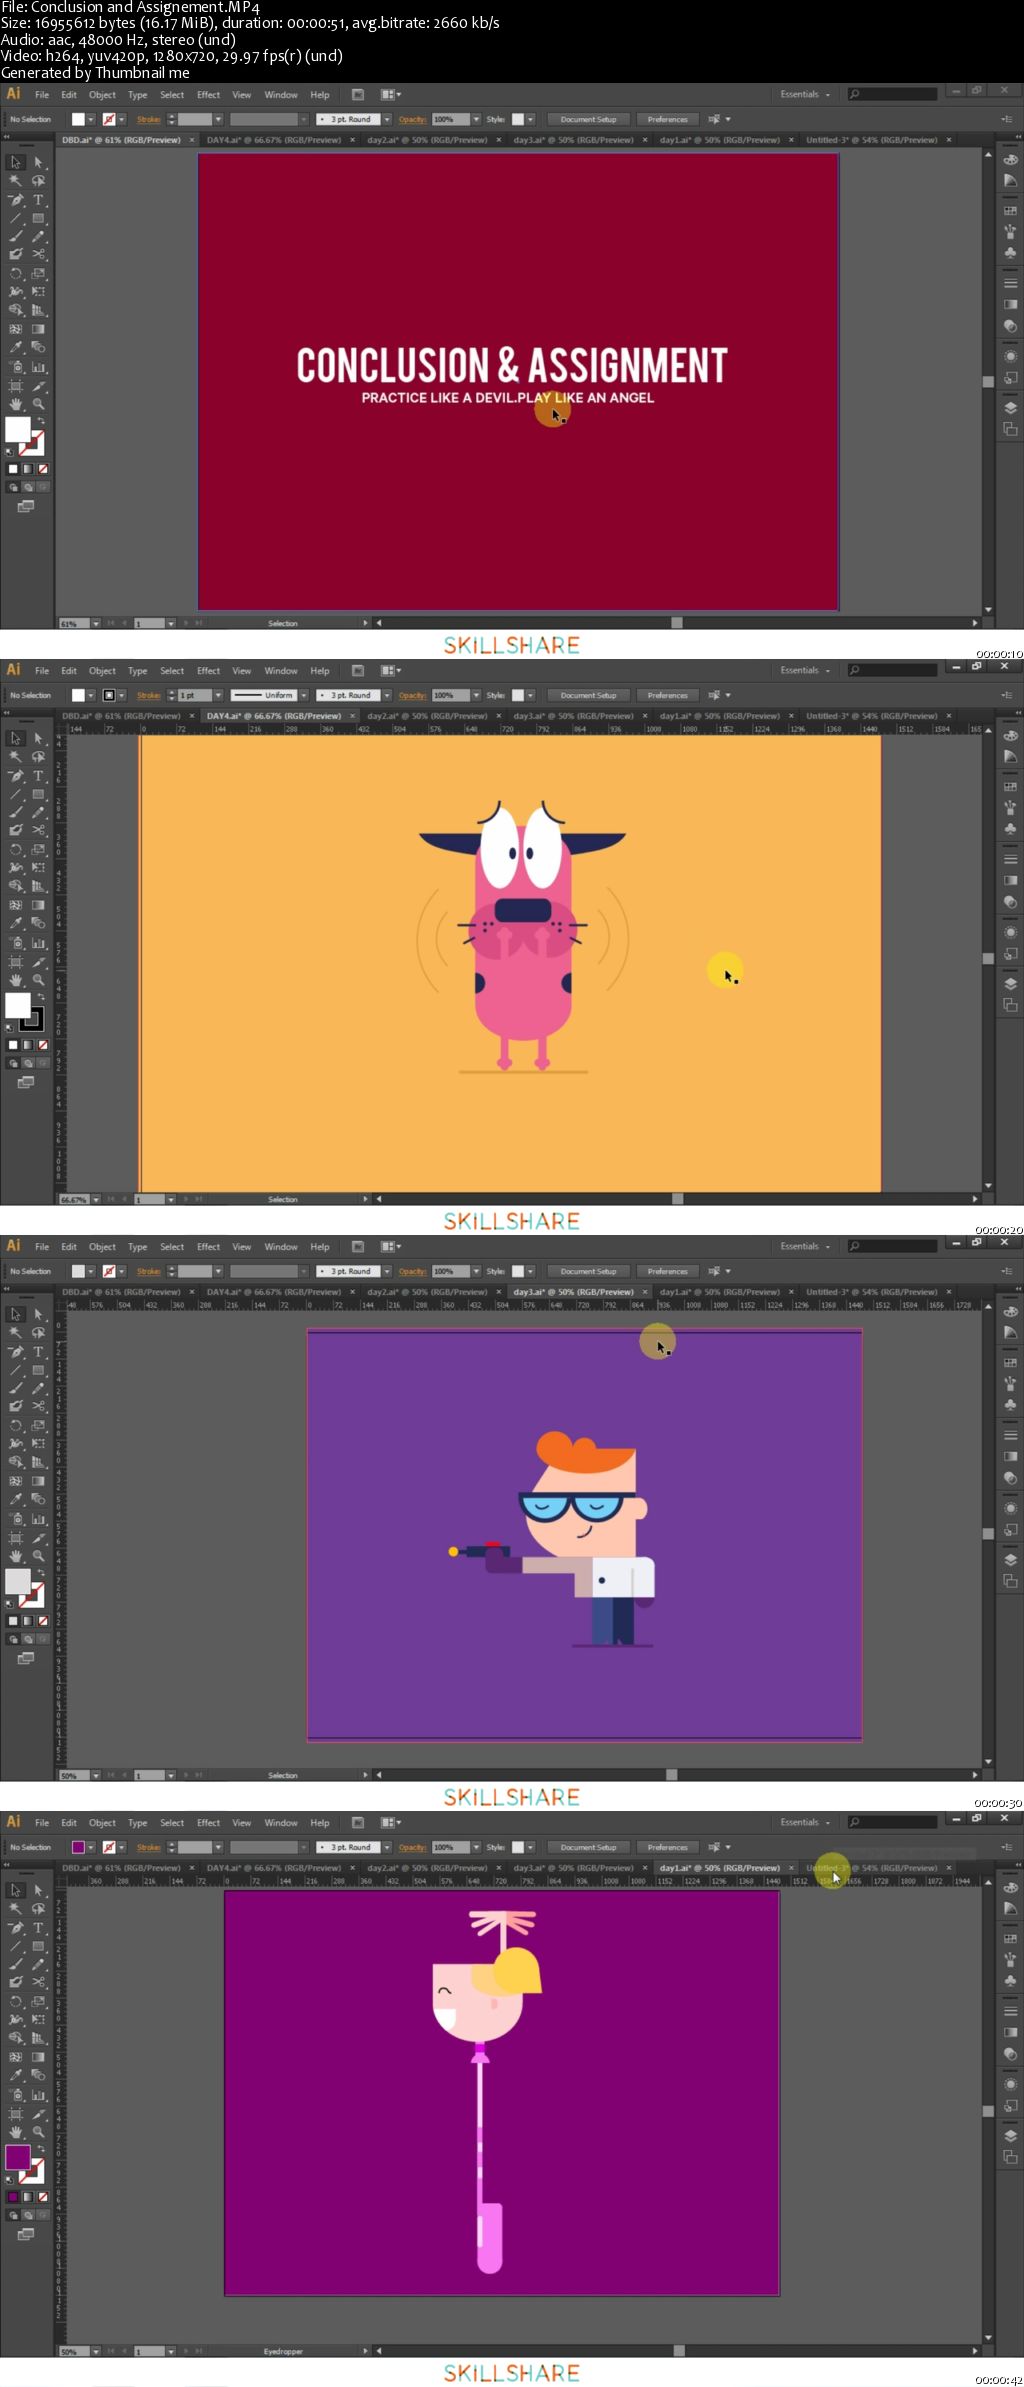This screenshot has height=2387, width=1024.
Task: Click the search field in the red title frame
Action: [x=892, y=94]
